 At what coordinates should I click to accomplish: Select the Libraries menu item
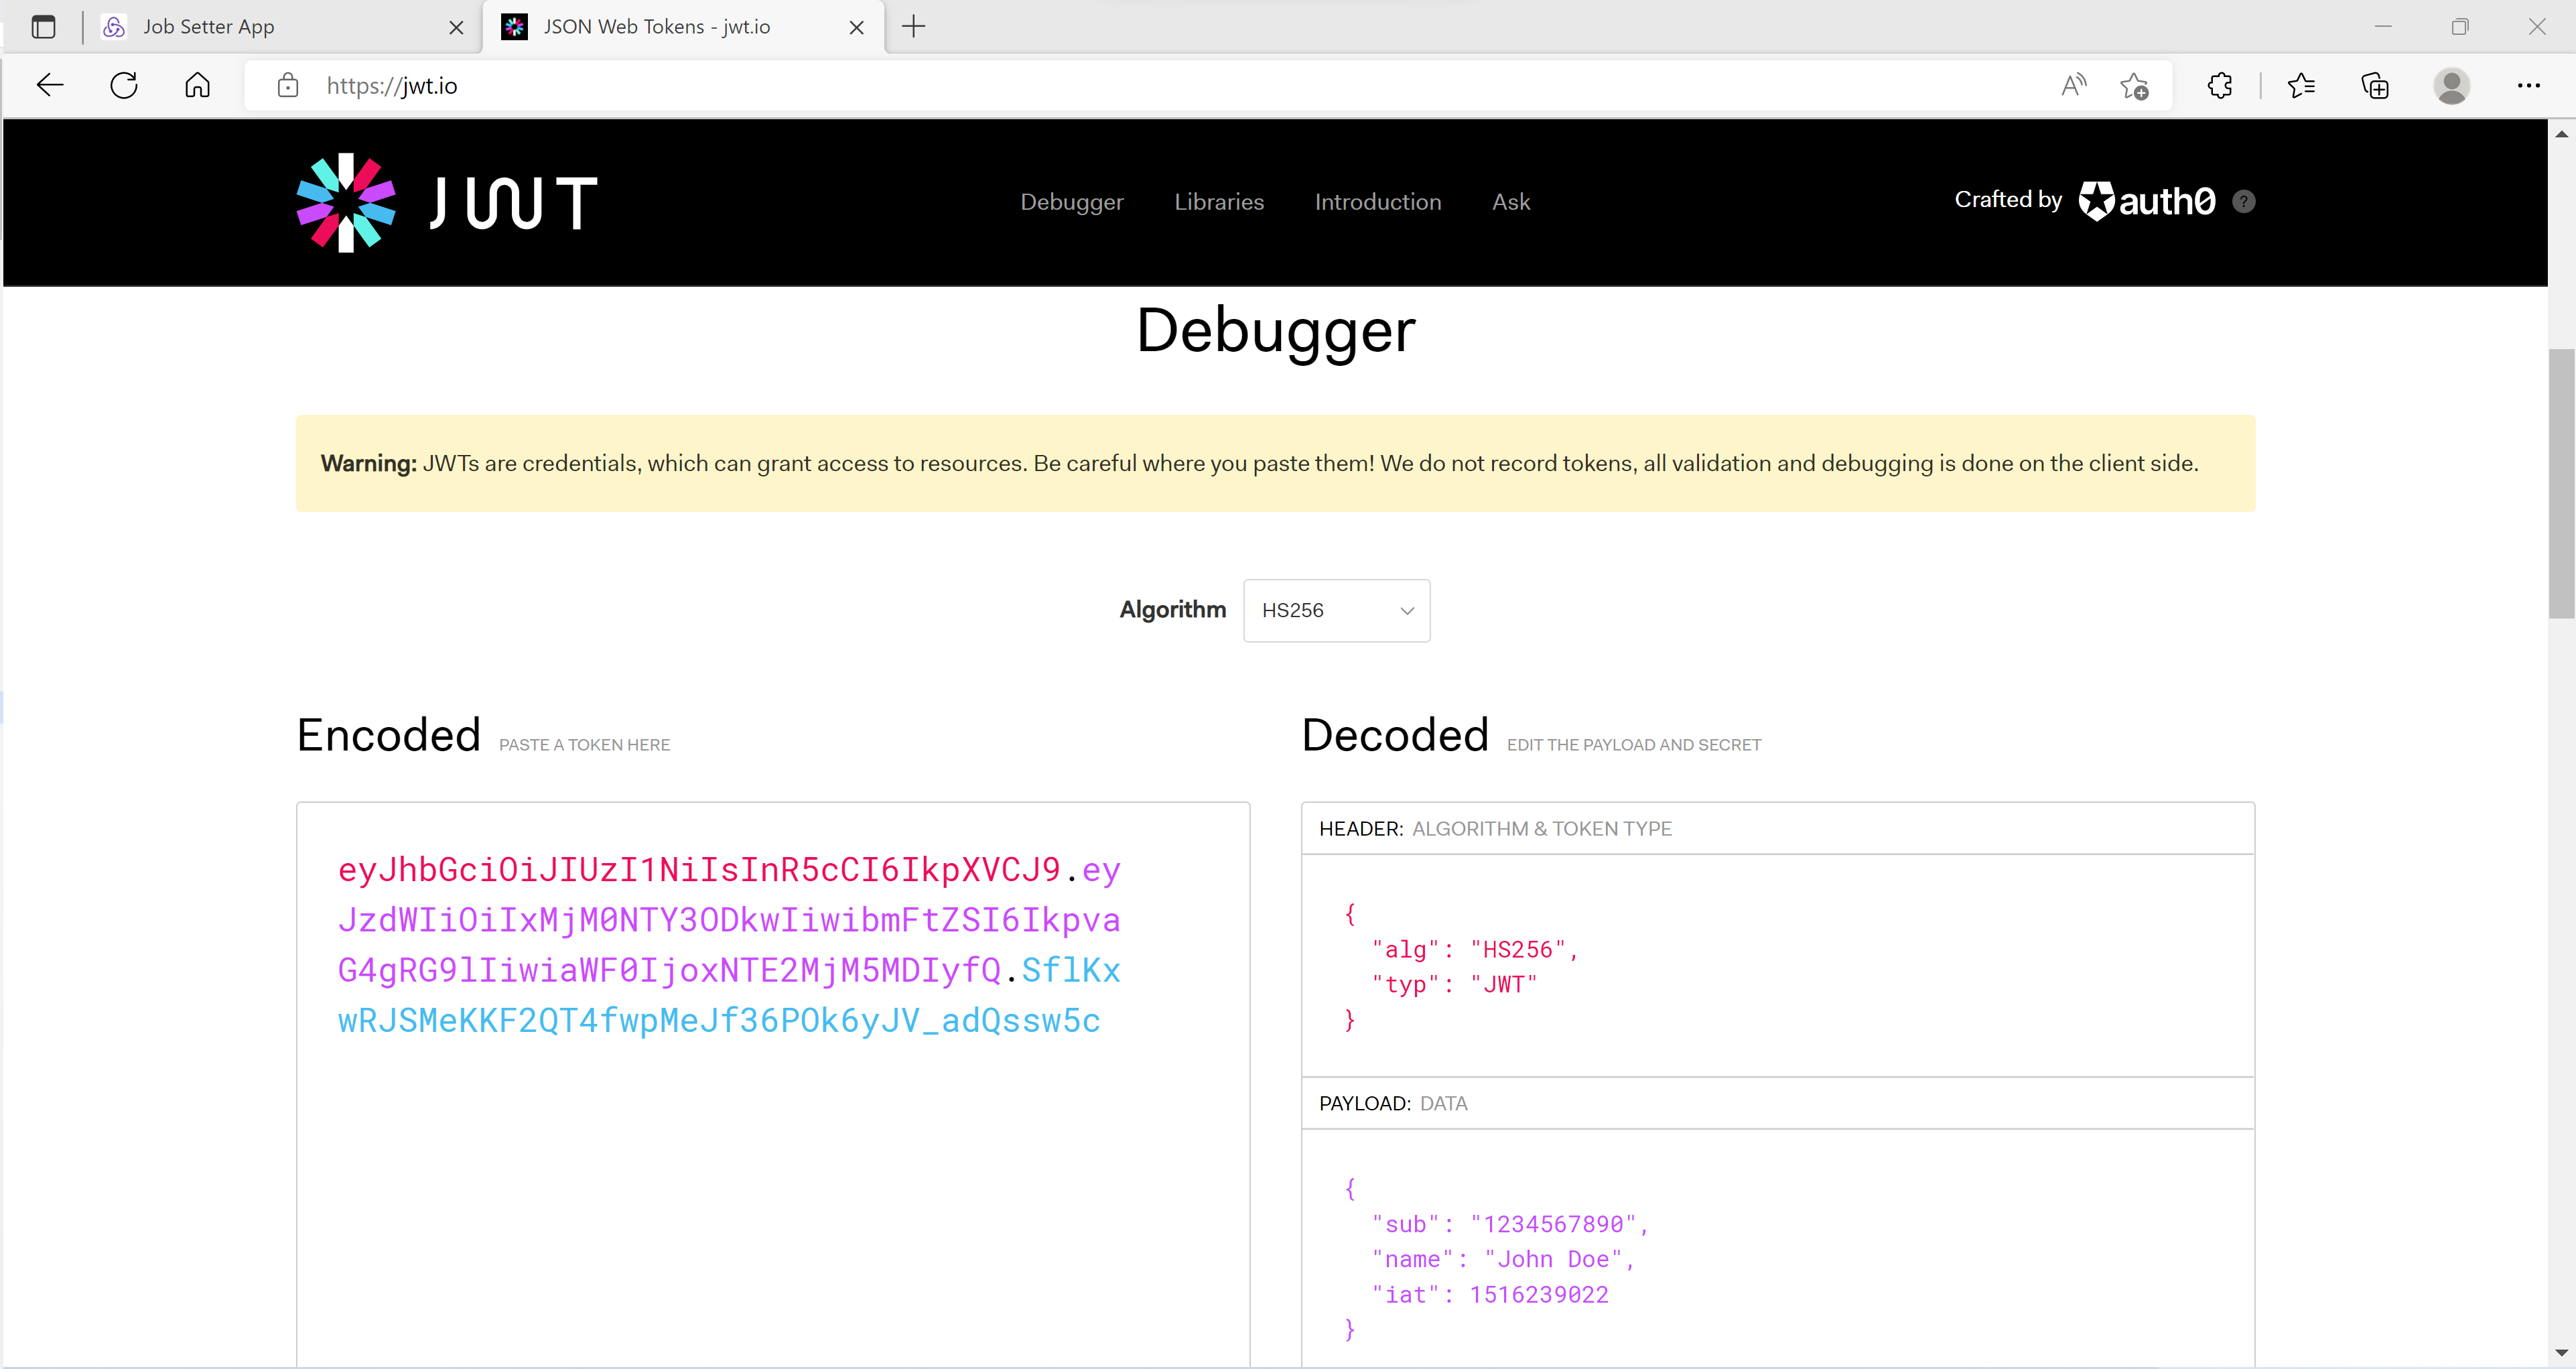tap(1219, 201)
